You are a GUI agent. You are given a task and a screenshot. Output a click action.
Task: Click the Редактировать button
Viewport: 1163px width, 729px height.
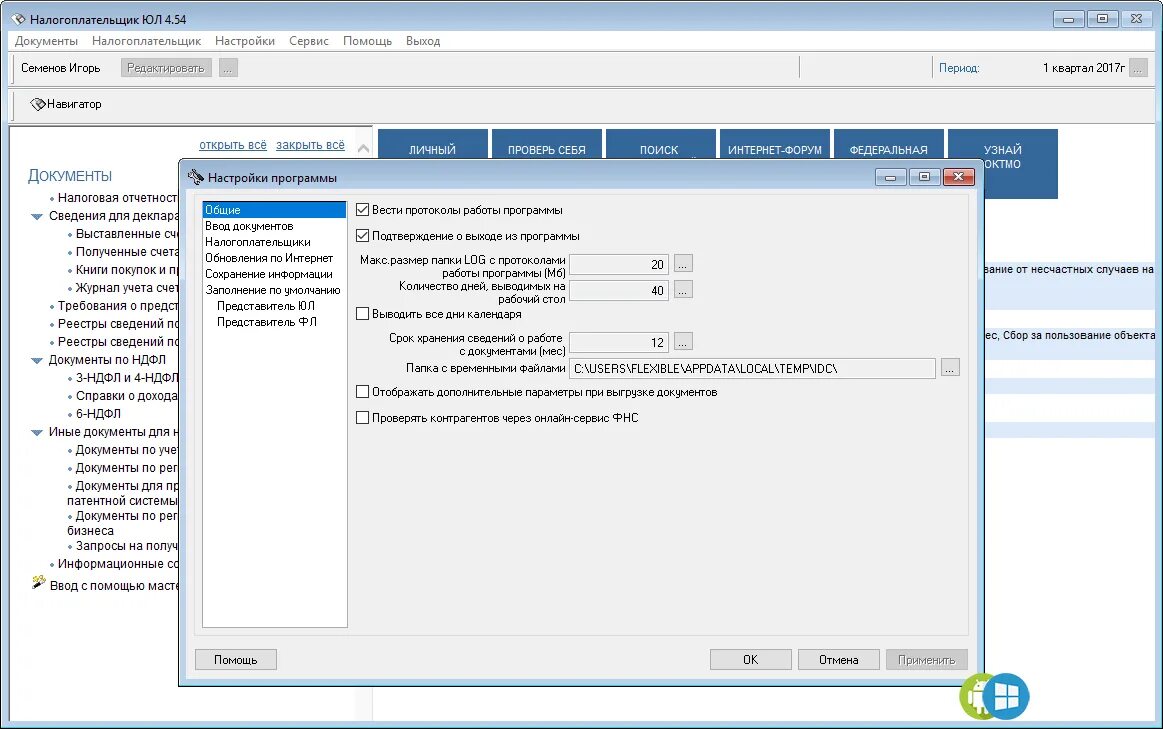coord(165,68)
